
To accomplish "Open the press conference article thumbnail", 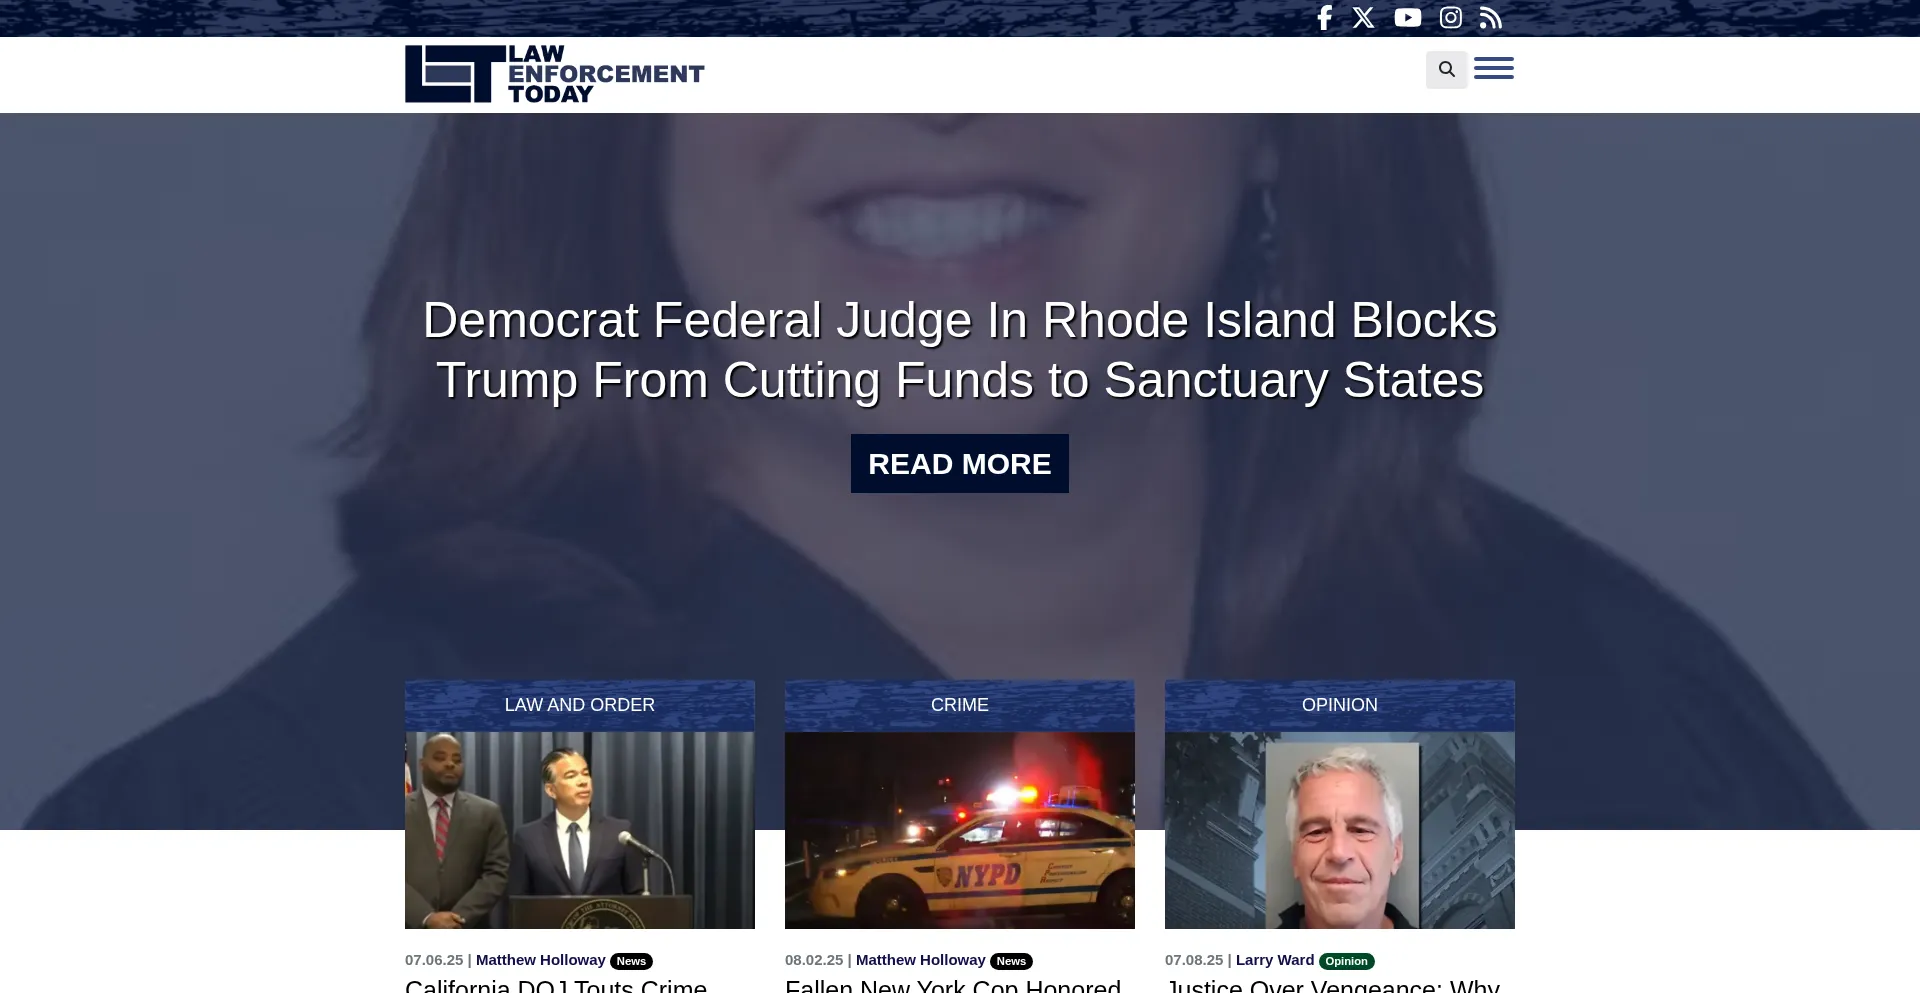I will click(x=580, y=830).
